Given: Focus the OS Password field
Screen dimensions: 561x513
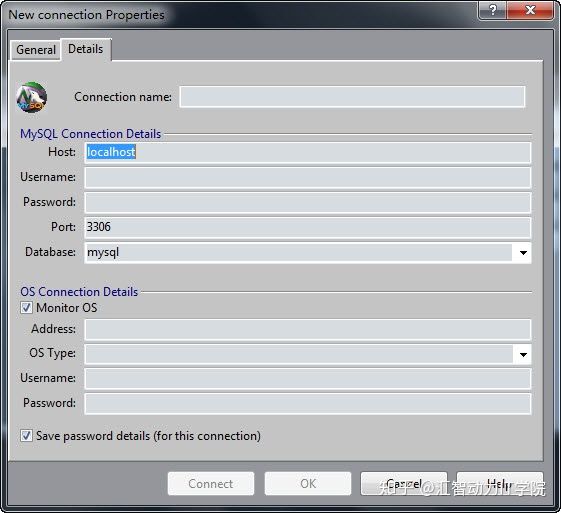Looking at the screenshot, I should click(x=308, y=404).
